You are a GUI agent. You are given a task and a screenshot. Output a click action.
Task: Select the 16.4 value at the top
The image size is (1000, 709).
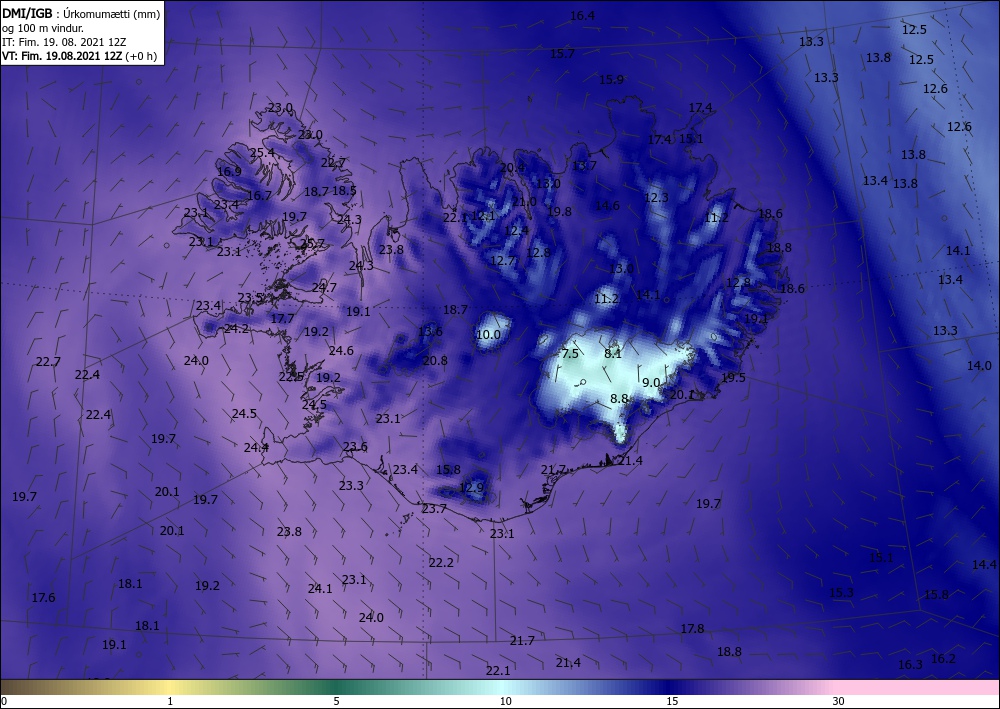[582, 16]
